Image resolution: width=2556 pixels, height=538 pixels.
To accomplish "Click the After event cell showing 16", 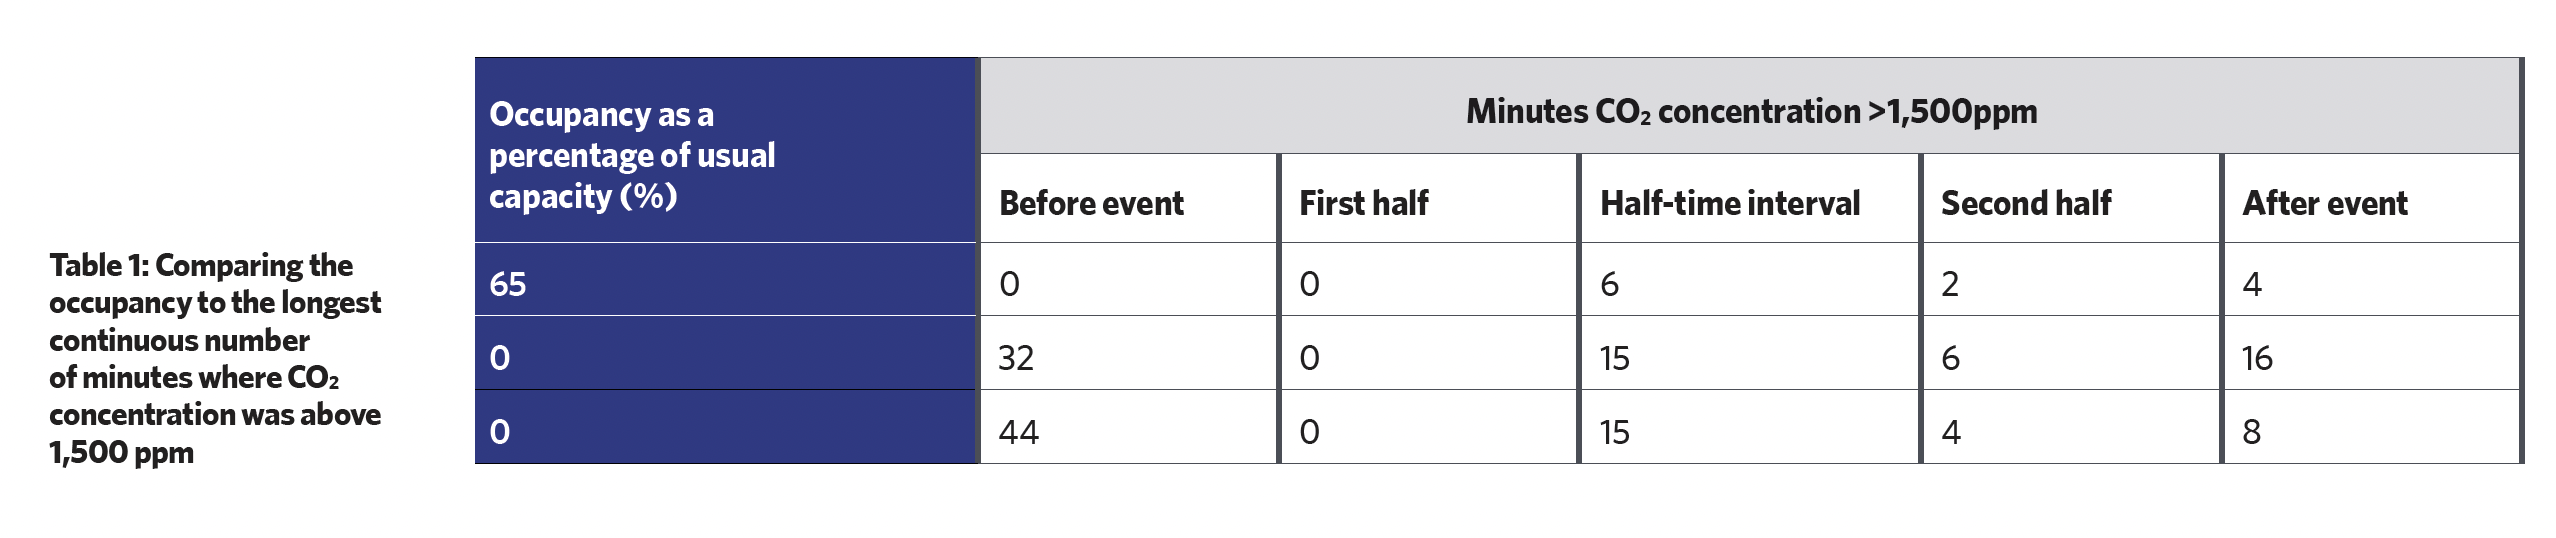I will [2371, 353].
